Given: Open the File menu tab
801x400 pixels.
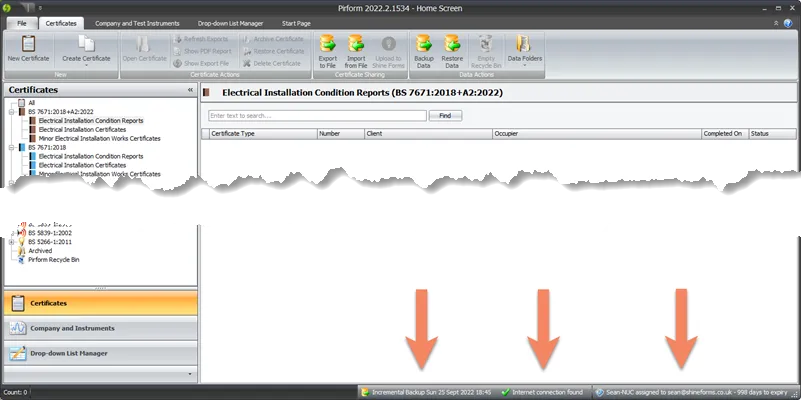Looking at the screenshot, I should click(x=21, y=22).
